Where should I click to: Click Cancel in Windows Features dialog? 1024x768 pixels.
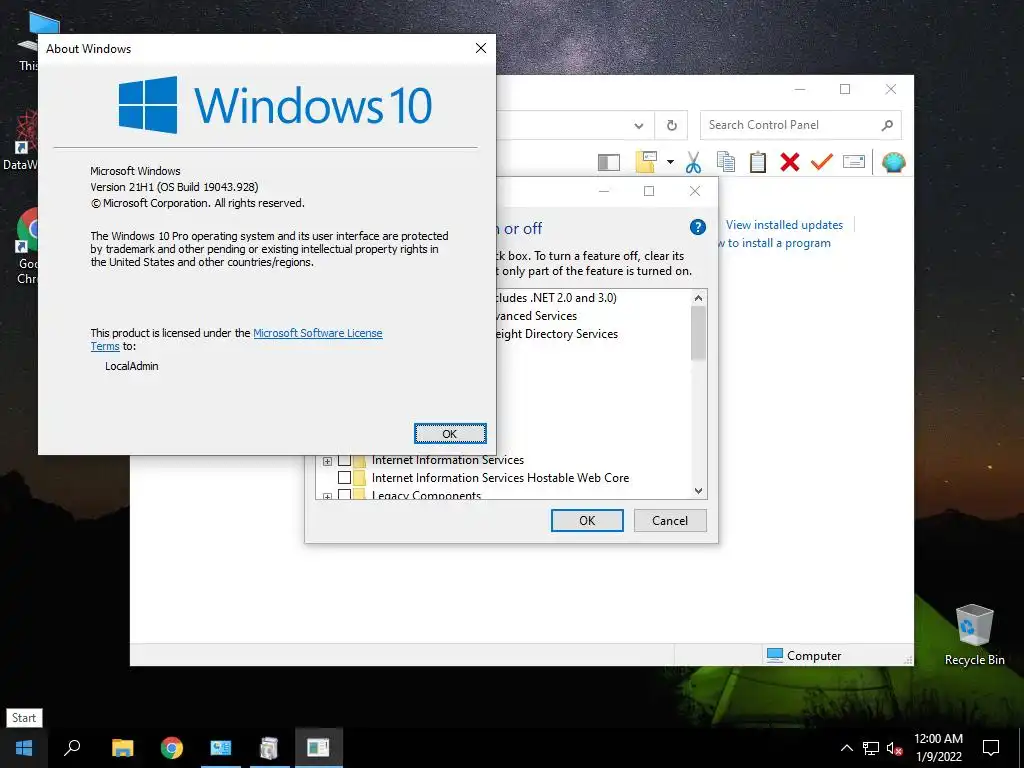pyautogui.click(x=670, y=520)
